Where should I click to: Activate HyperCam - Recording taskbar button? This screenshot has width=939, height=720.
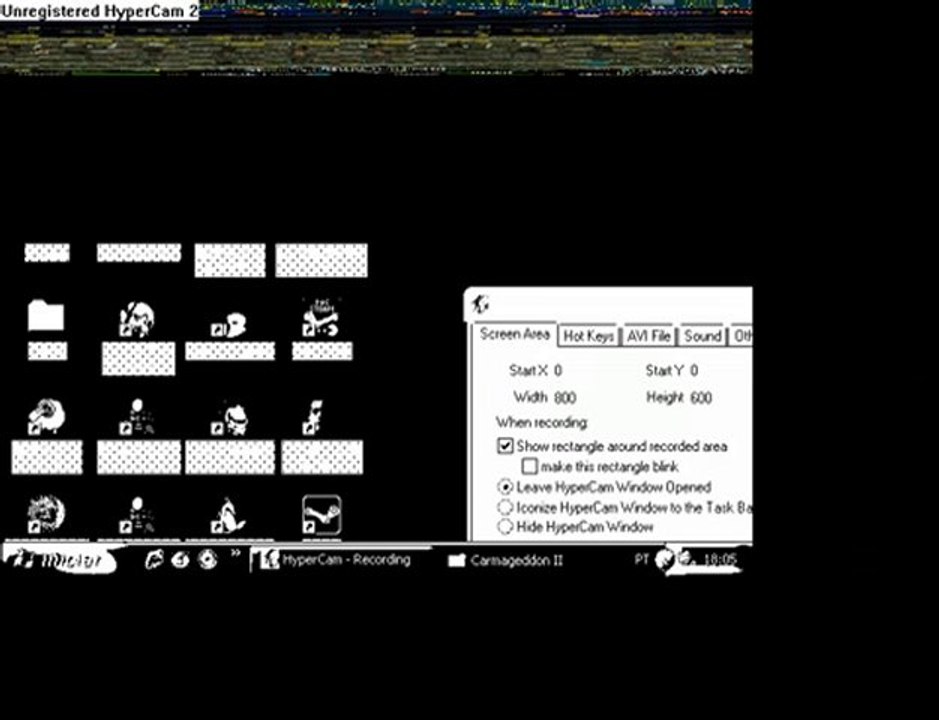point(339,559)
